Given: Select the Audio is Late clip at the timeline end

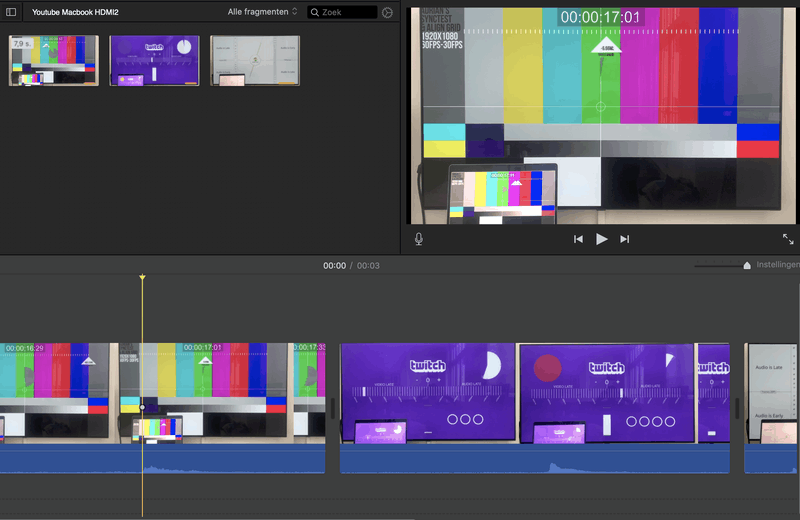Looking at the screenshot, I should (771, 393).
